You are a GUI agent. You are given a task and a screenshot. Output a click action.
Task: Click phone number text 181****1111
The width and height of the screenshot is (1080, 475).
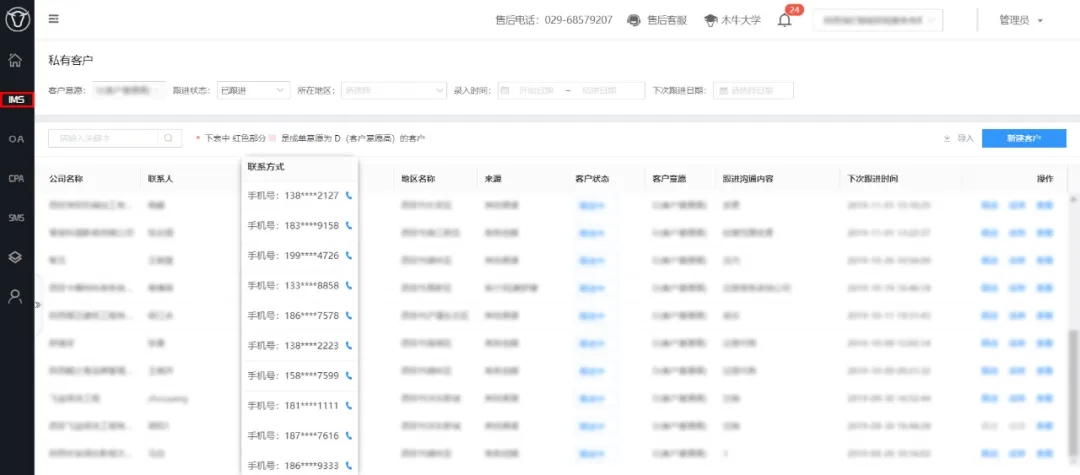(309, 405)
